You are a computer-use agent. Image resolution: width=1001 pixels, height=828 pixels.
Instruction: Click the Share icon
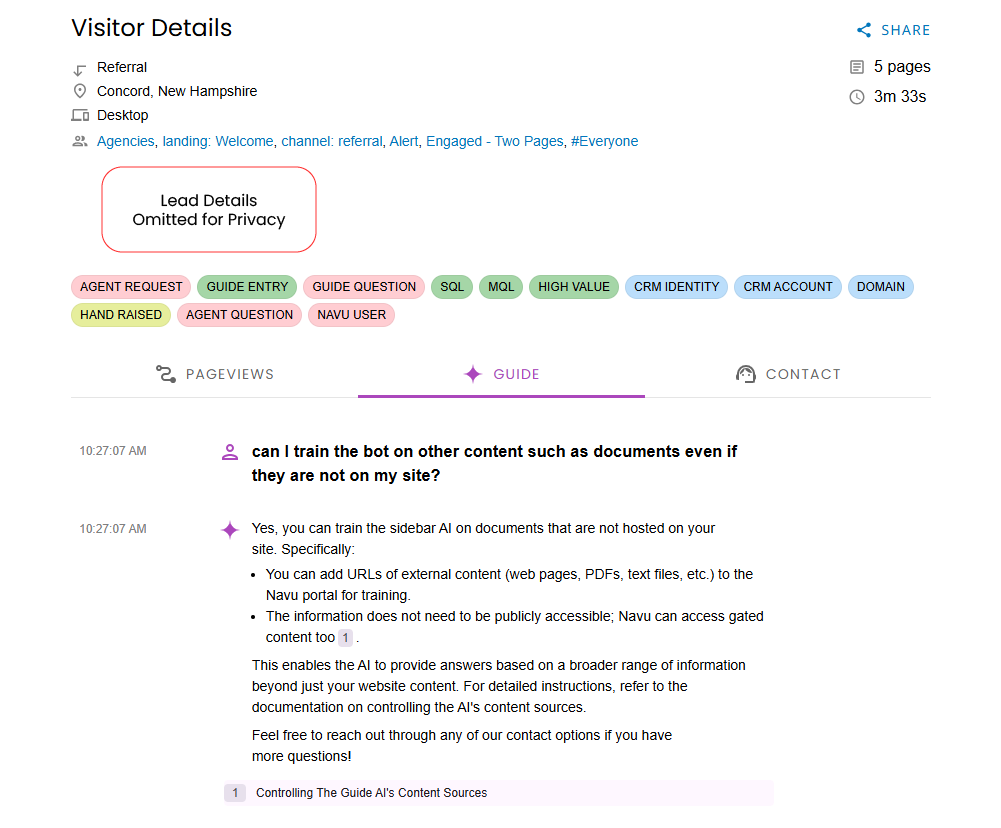click(x=864, y=30)
